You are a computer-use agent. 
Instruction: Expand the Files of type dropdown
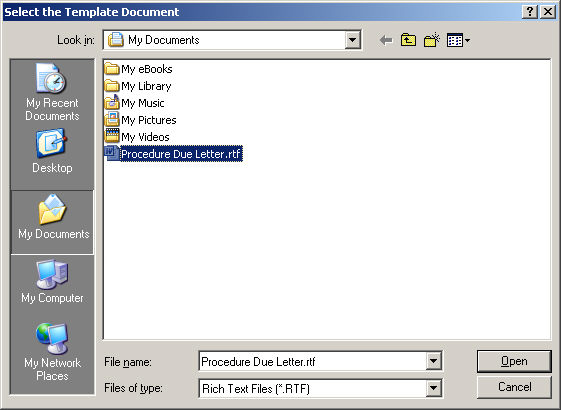(x=433, y=388)
